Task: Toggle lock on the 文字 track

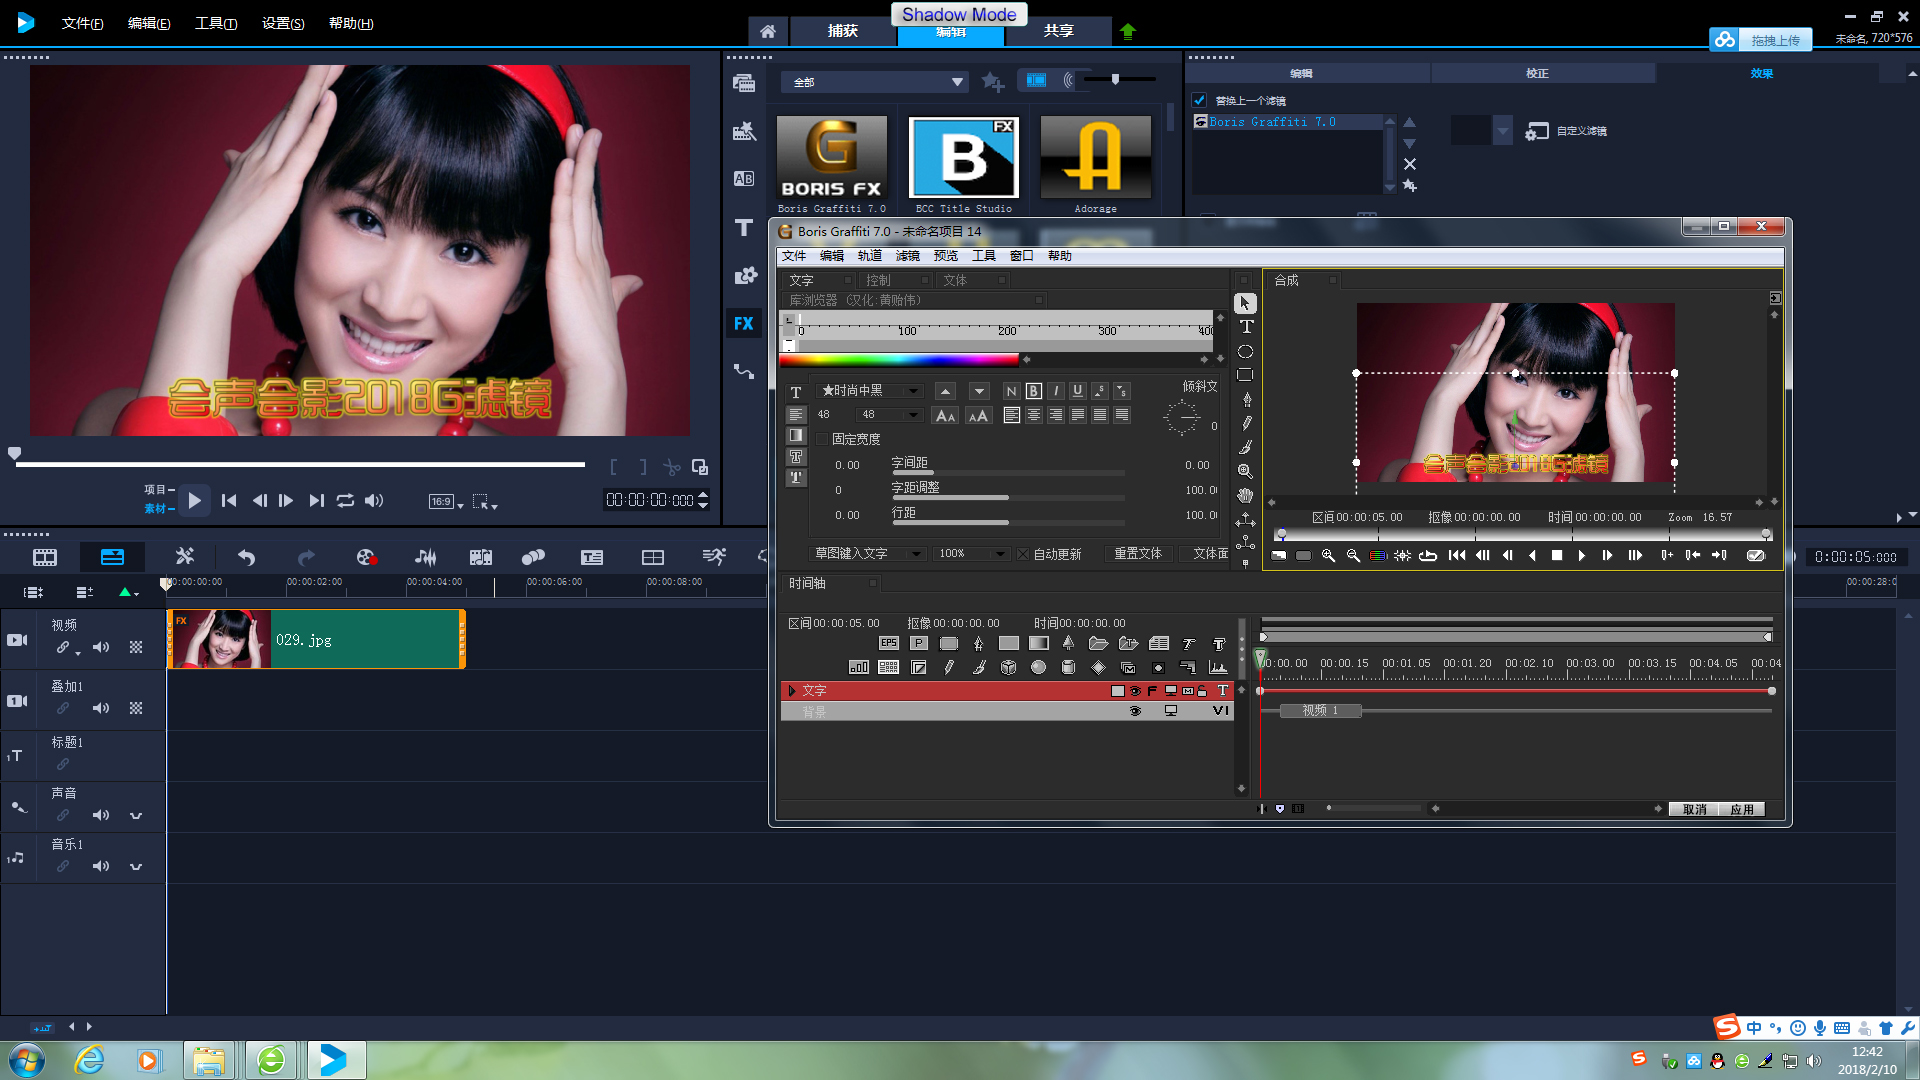Action: (x=1202, y=691)
